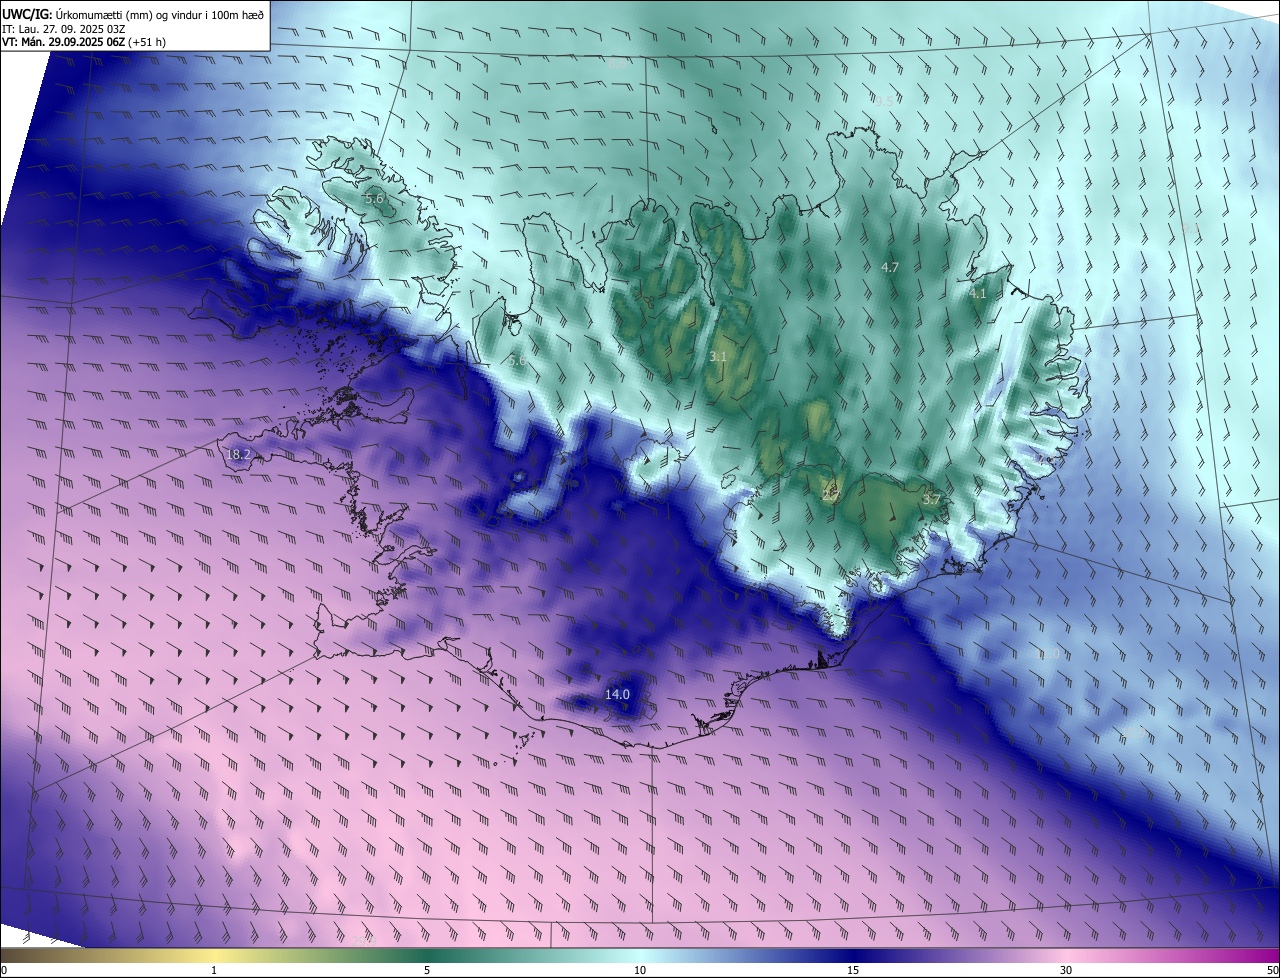Image resolution: width=1280 pixels, height=978 pixels.
Task: Click the 18.2 value label on the map
Action: point(239,454)
